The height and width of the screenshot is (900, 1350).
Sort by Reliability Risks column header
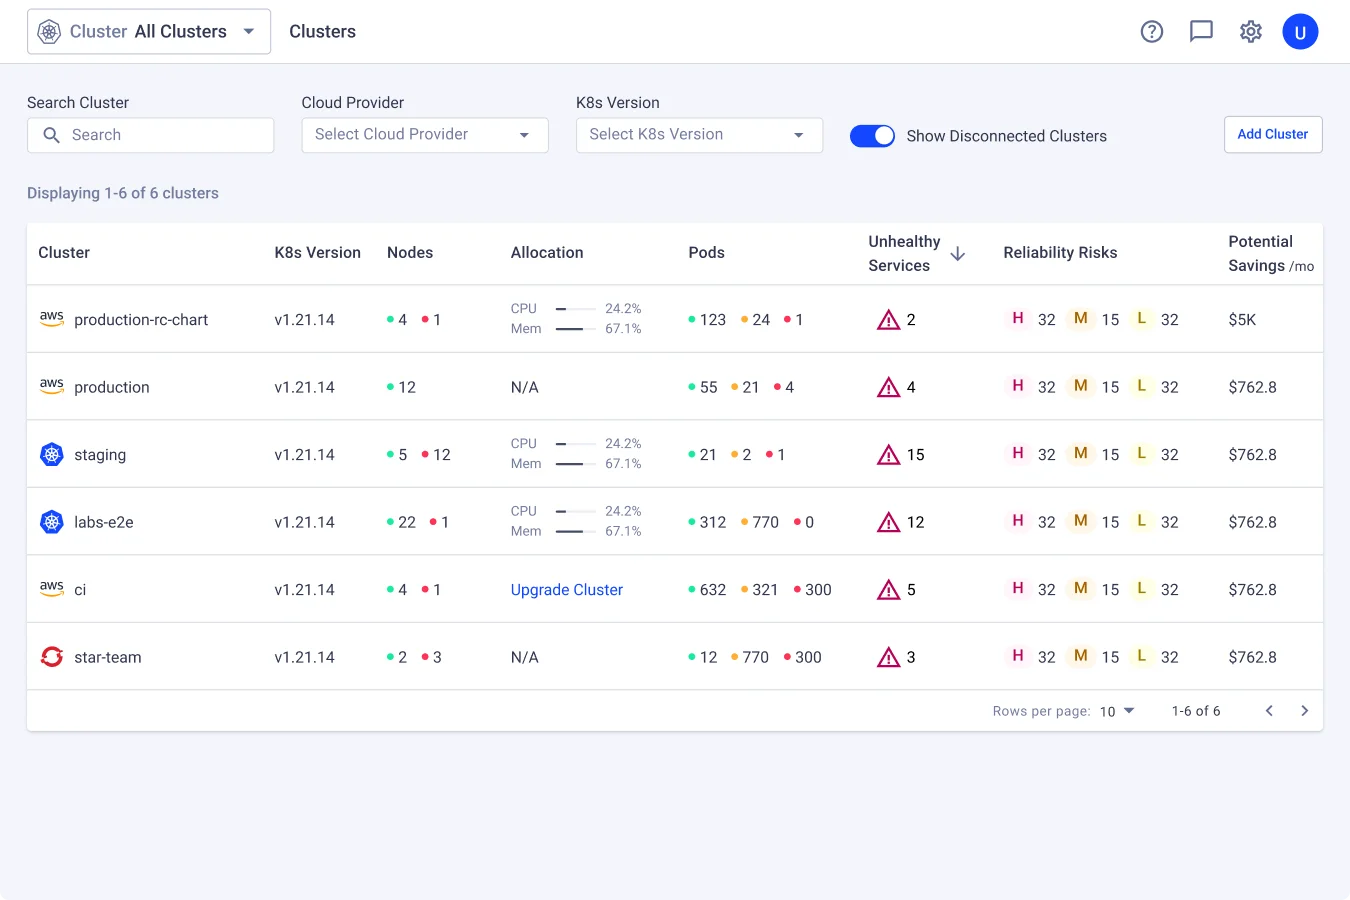(1060, 253)
